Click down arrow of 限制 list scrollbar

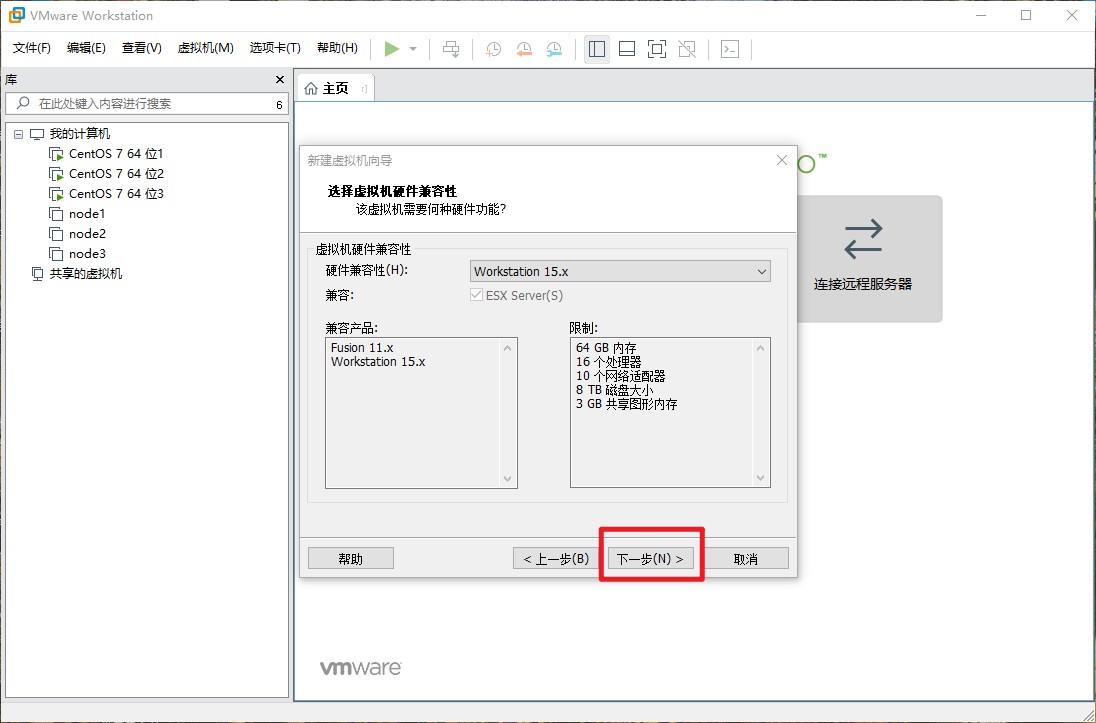pos(760,479)
